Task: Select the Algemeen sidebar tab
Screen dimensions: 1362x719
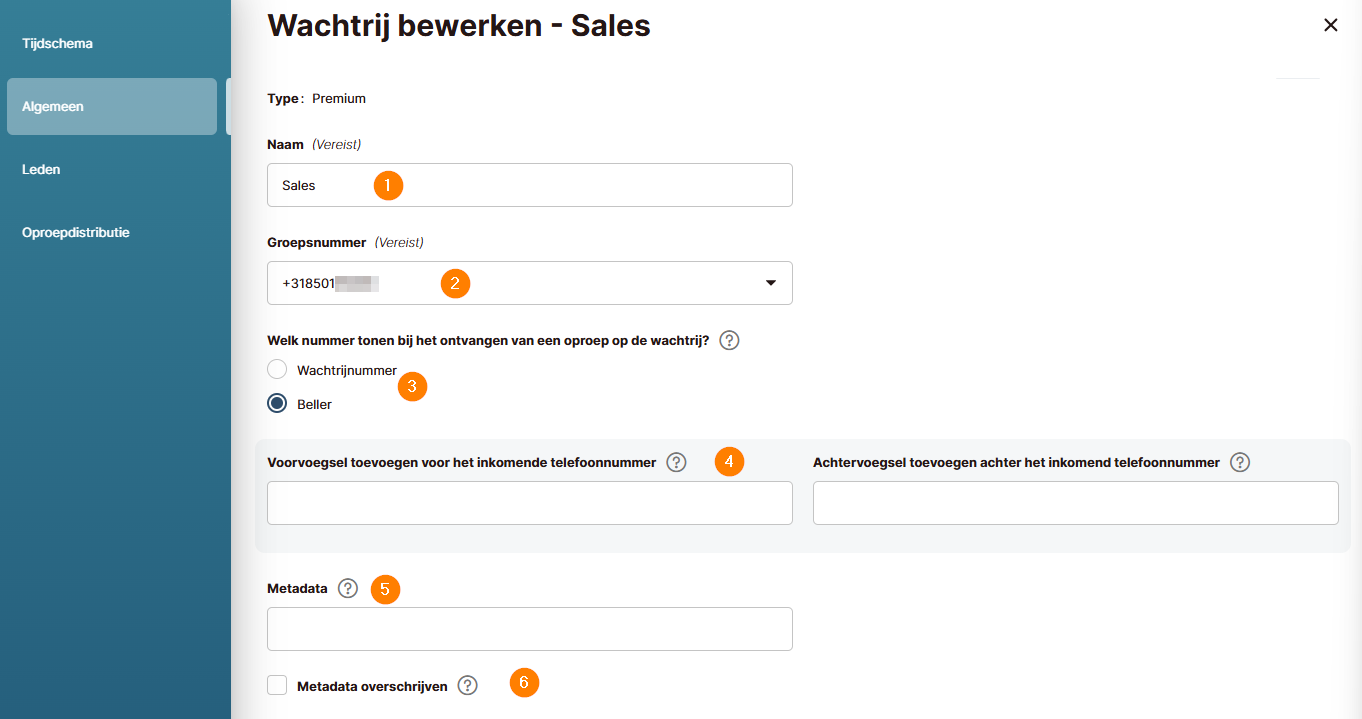Action: (111, 107)
